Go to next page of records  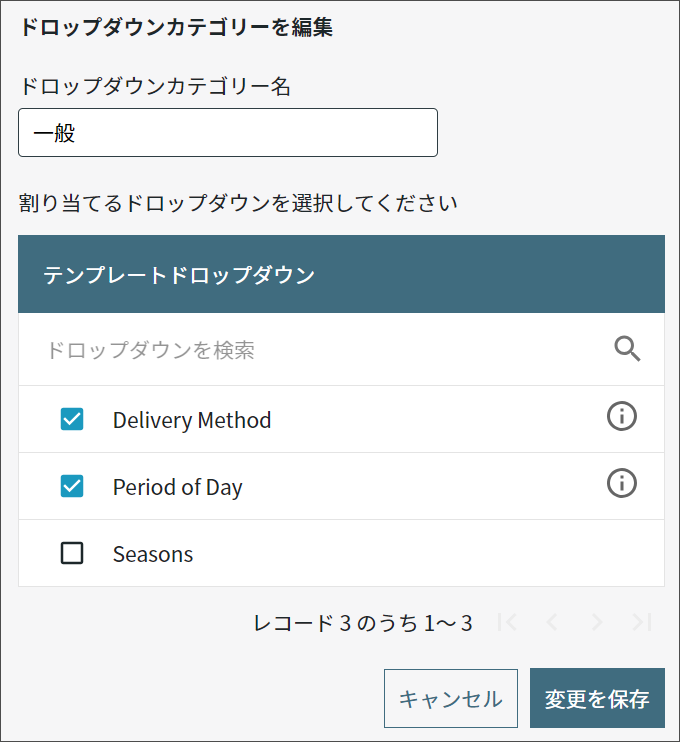(x=597, y=622)
